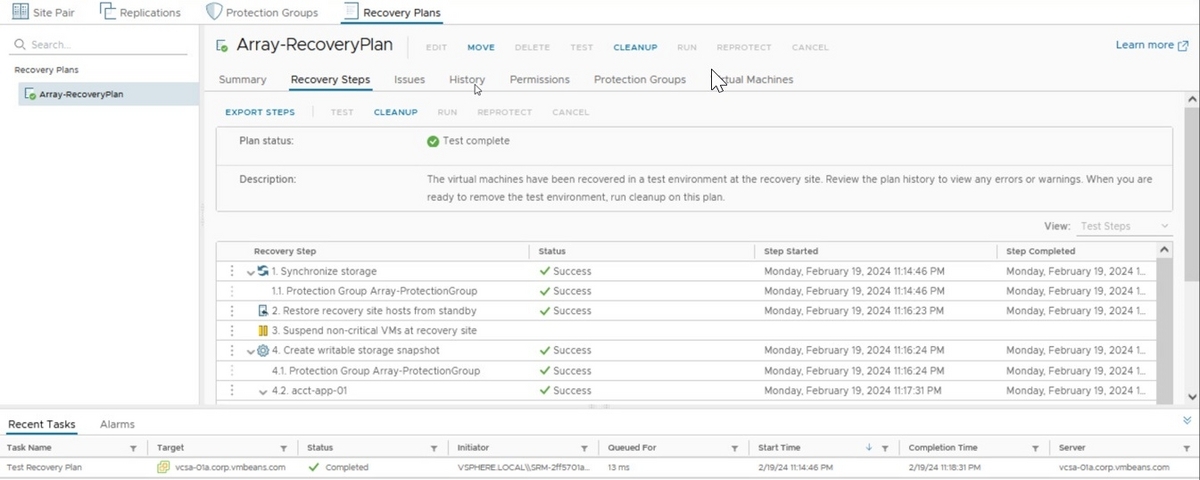Click the Restore recovery site hosts icon
1200x480 pixels.
[263, 311]
